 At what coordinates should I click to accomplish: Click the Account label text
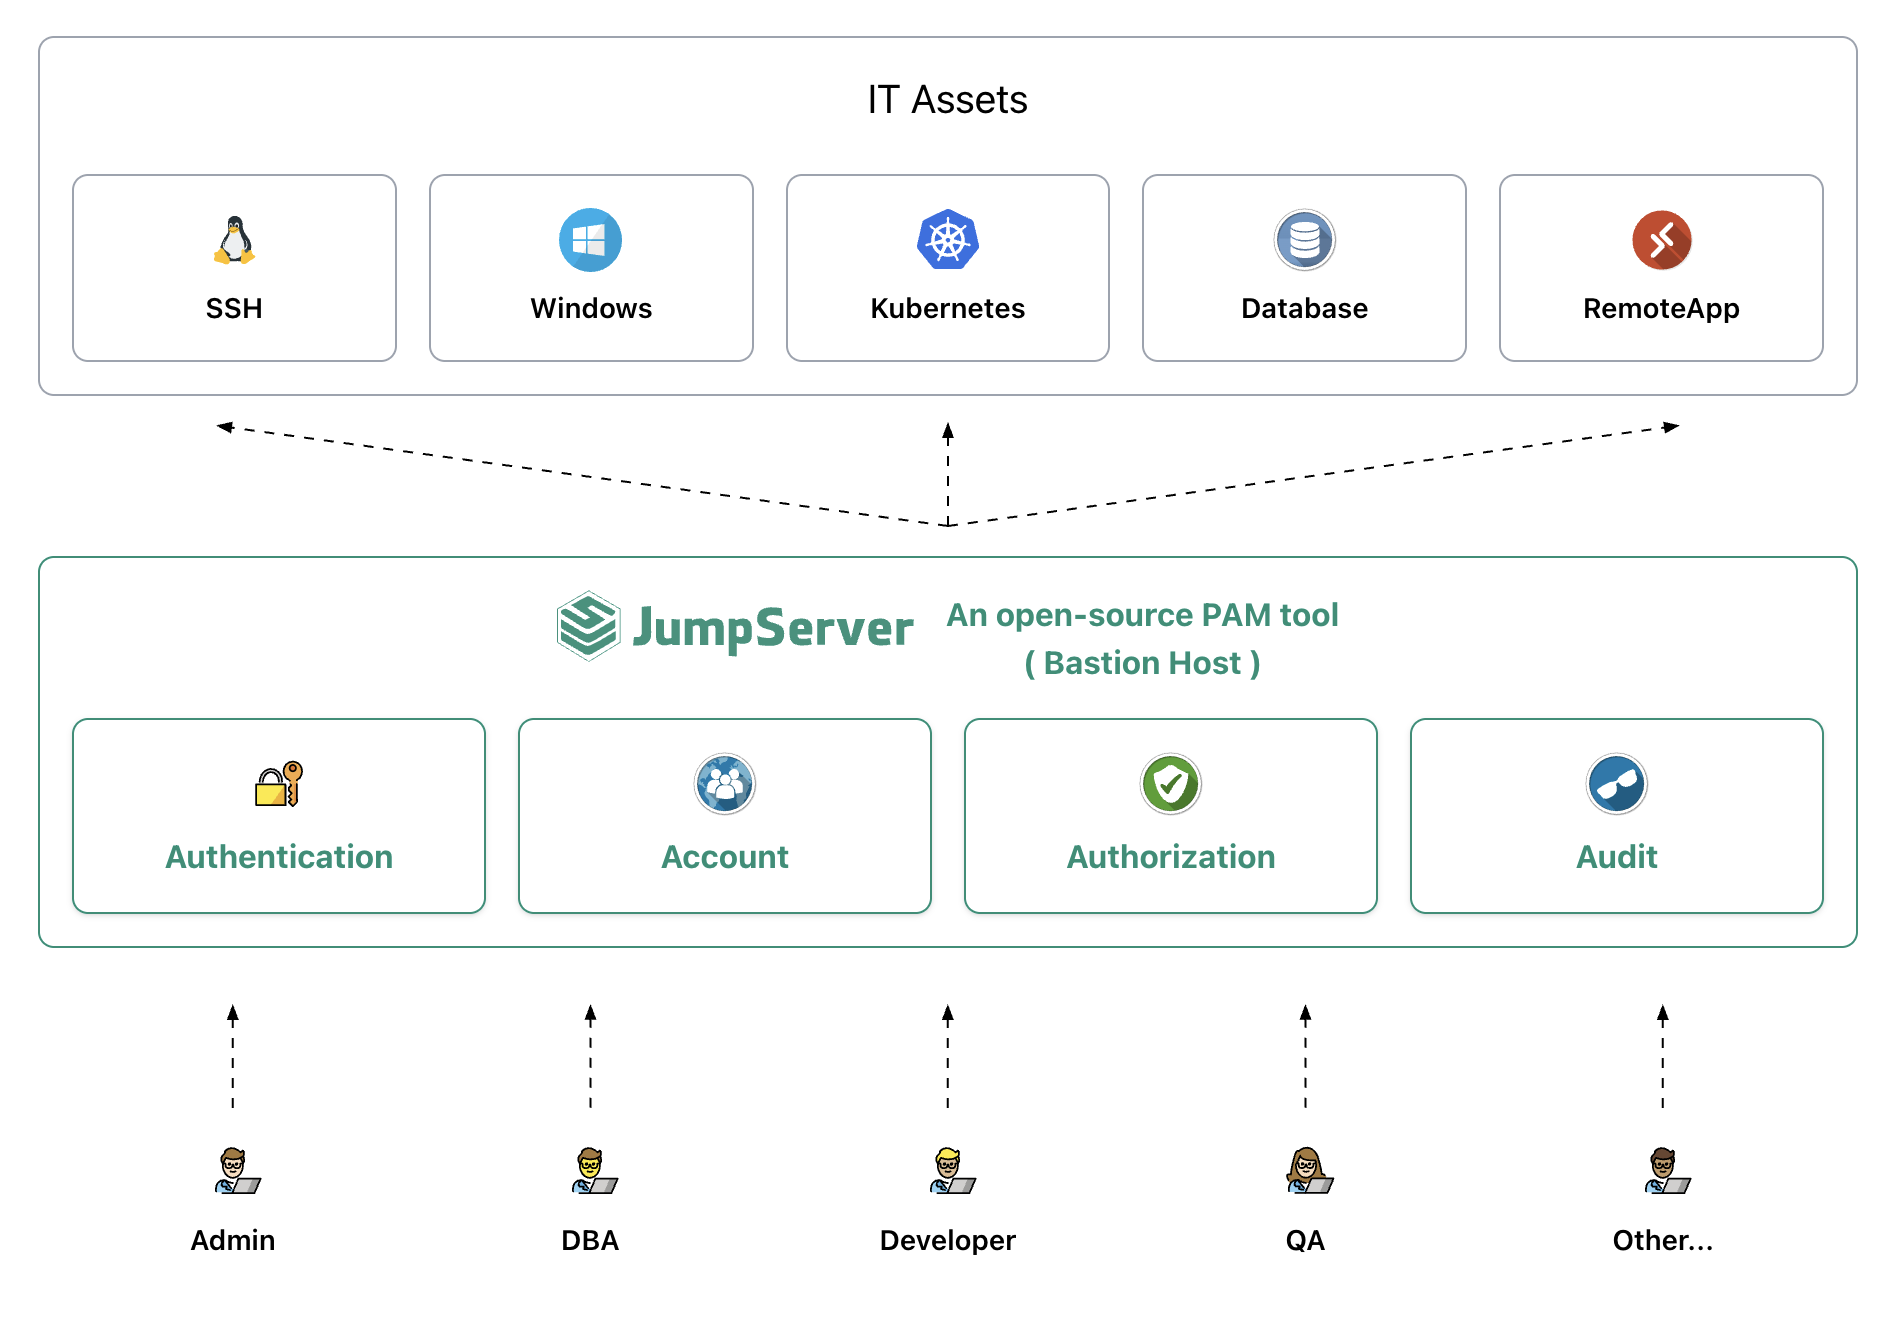(x=725, y=857)
